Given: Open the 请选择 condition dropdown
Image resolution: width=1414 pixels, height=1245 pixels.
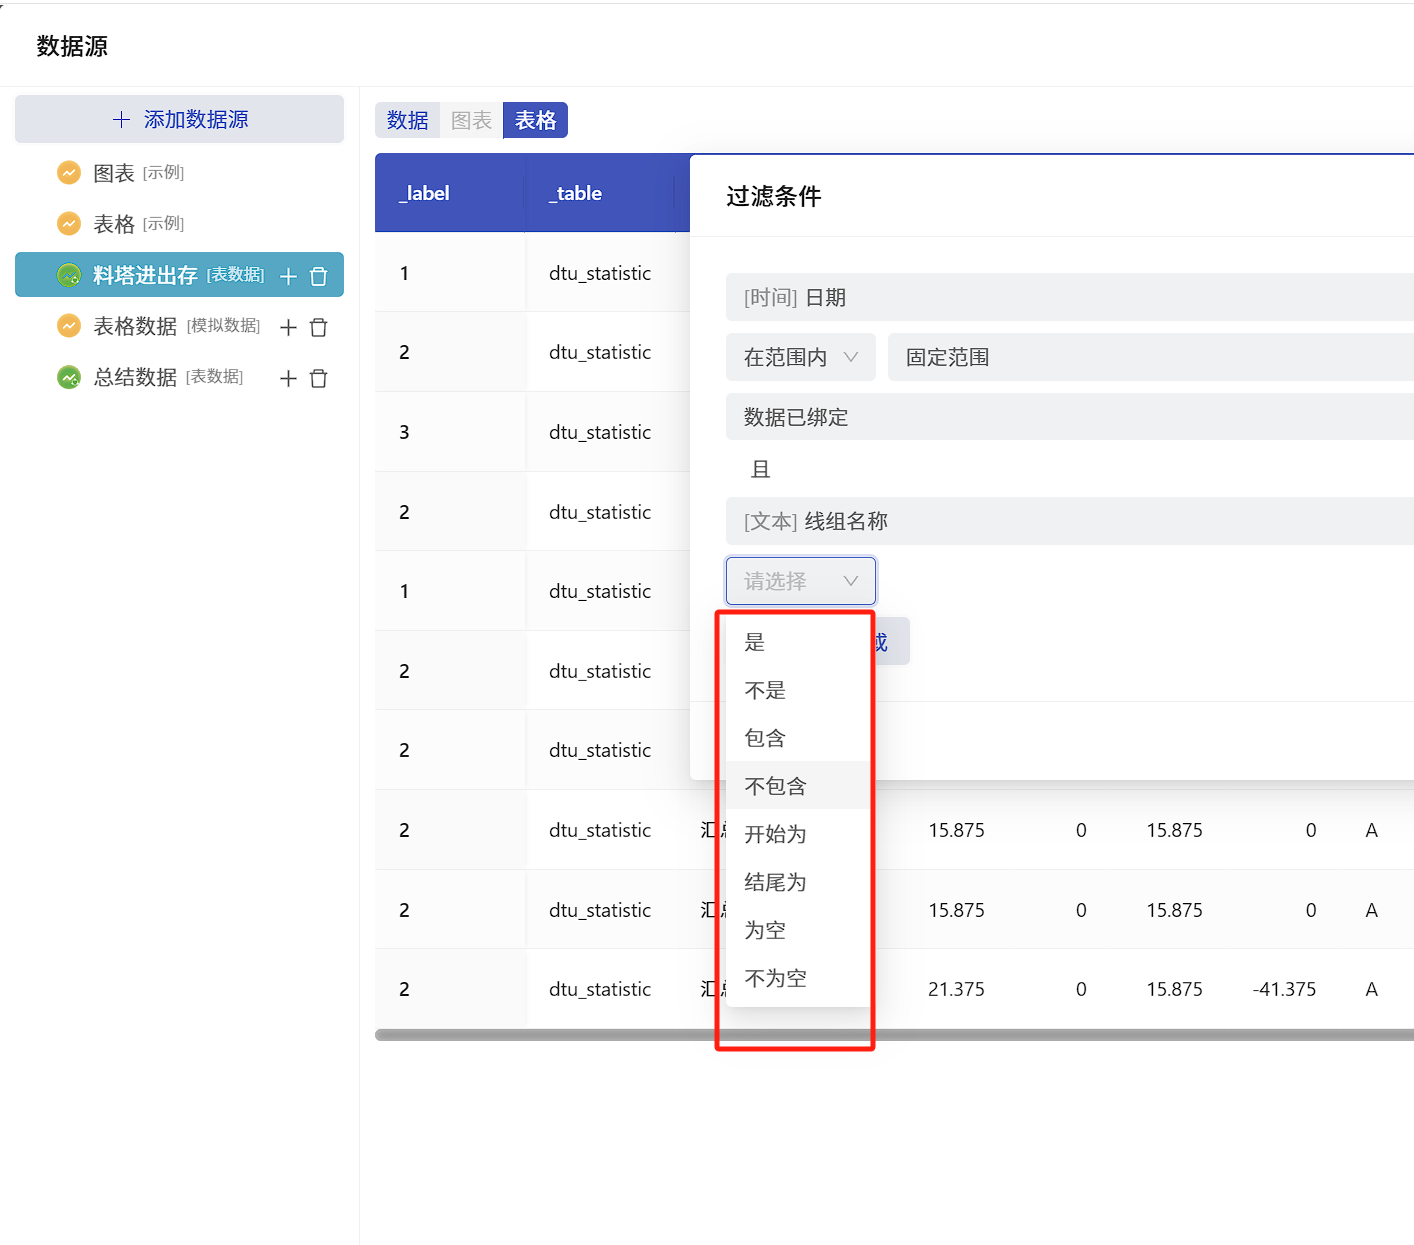Looking at the screenshot, I should point(801,581).
